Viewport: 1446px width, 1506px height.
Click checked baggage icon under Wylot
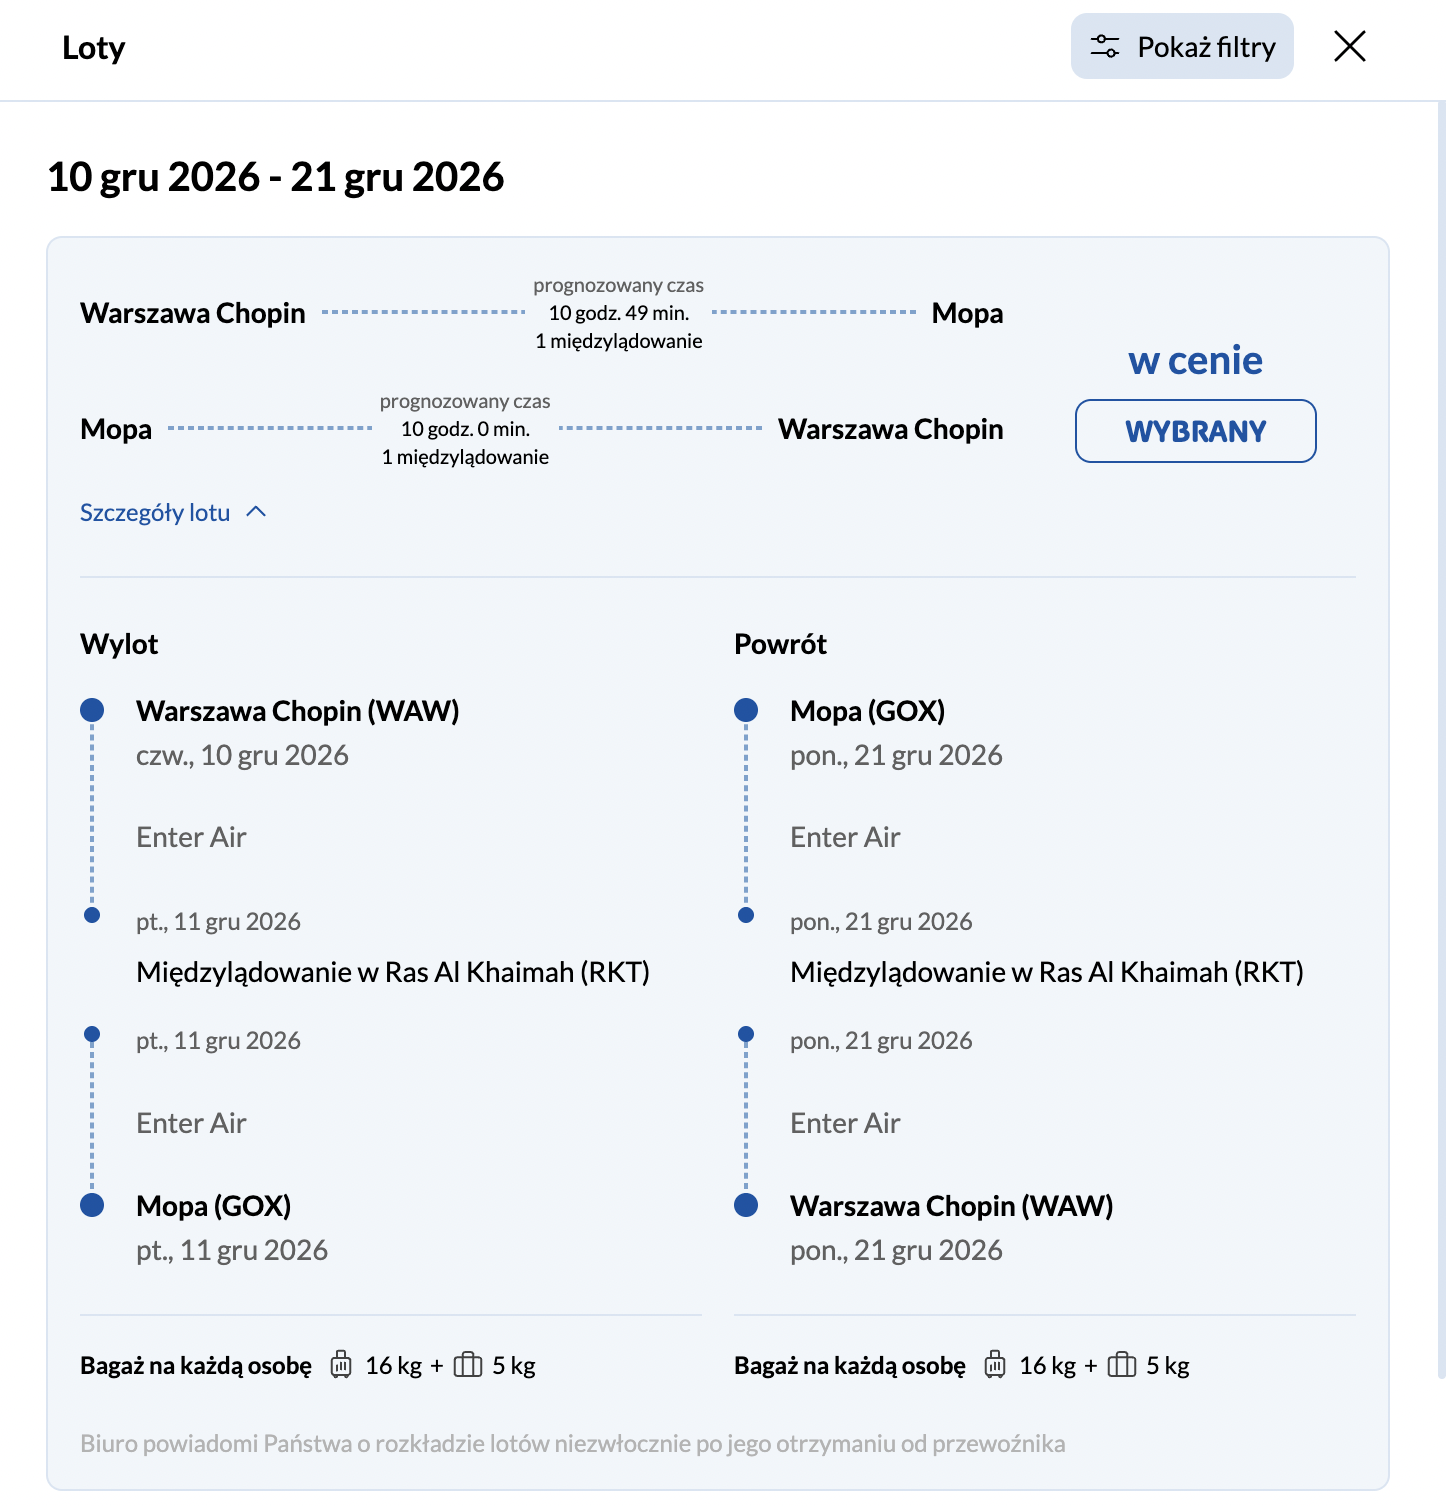tap(341, 1365)
